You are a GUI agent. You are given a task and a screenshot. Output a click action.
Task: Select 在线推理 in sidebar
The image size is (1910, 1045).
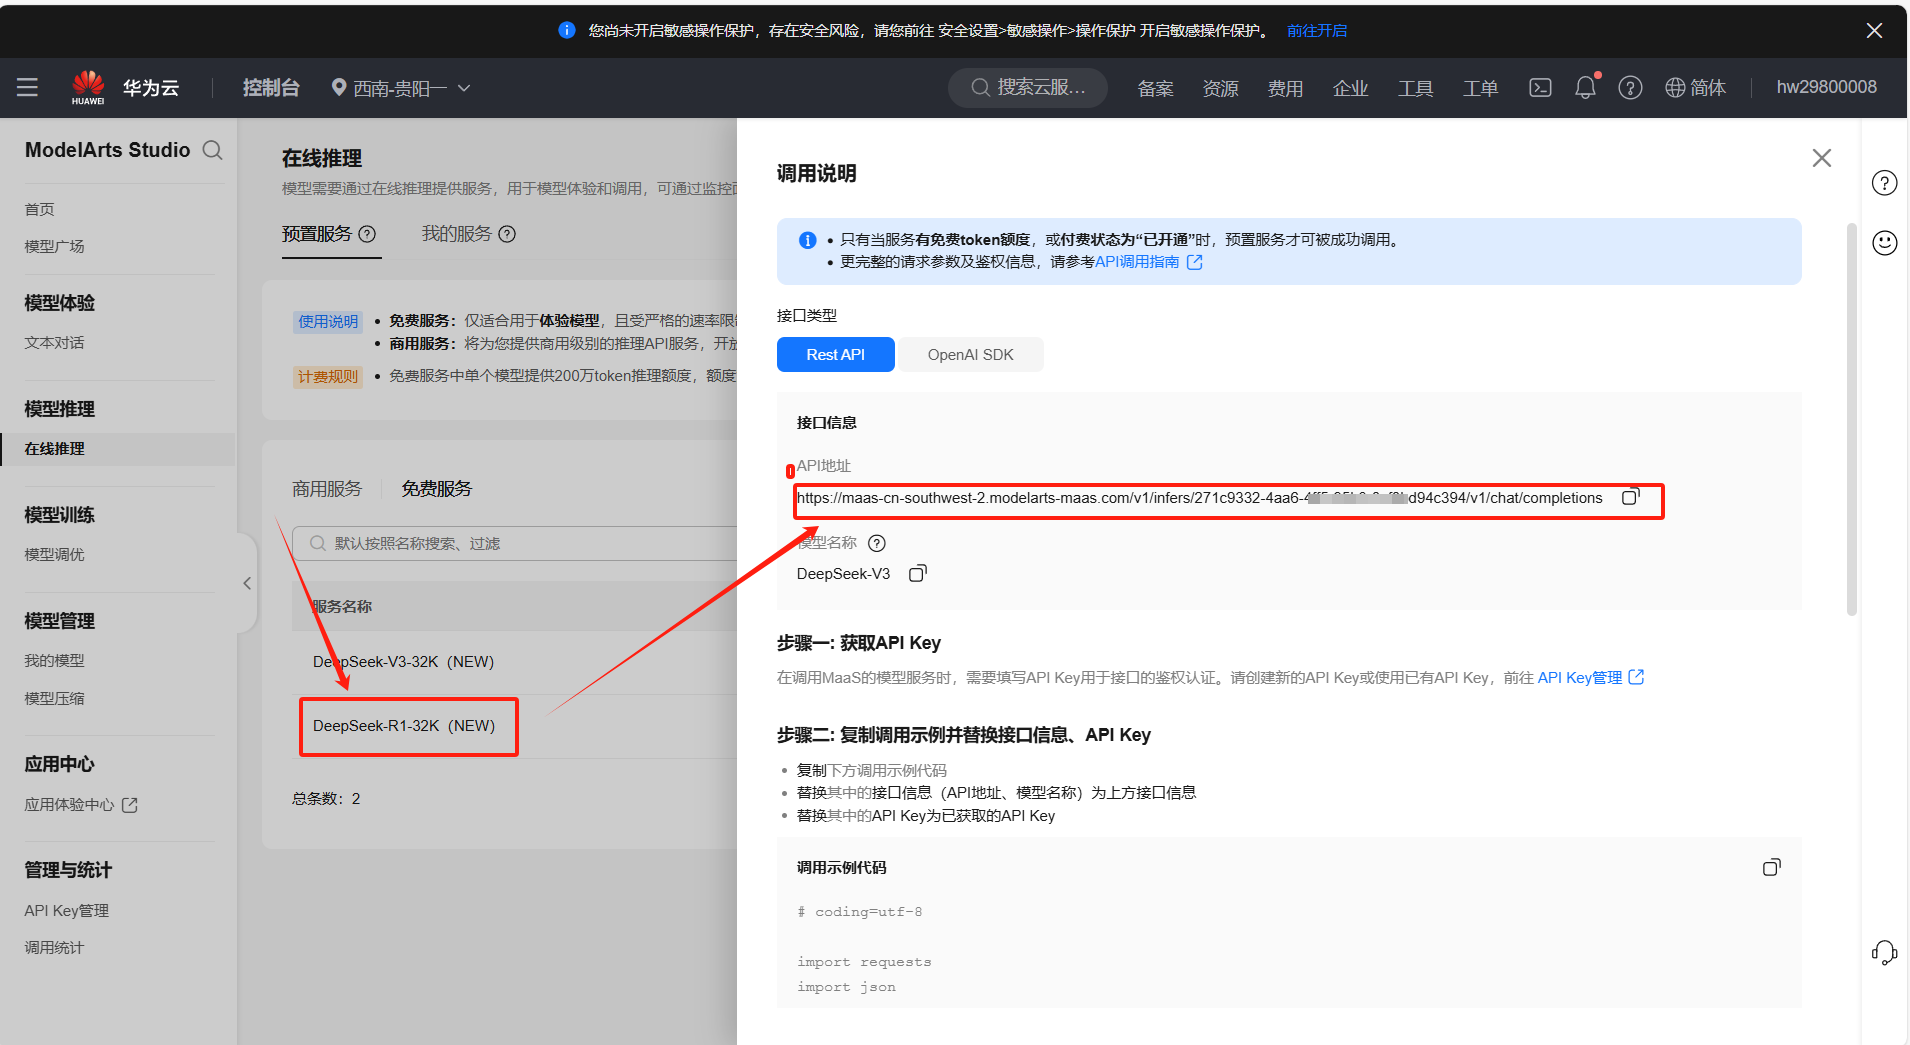[118, 449]
